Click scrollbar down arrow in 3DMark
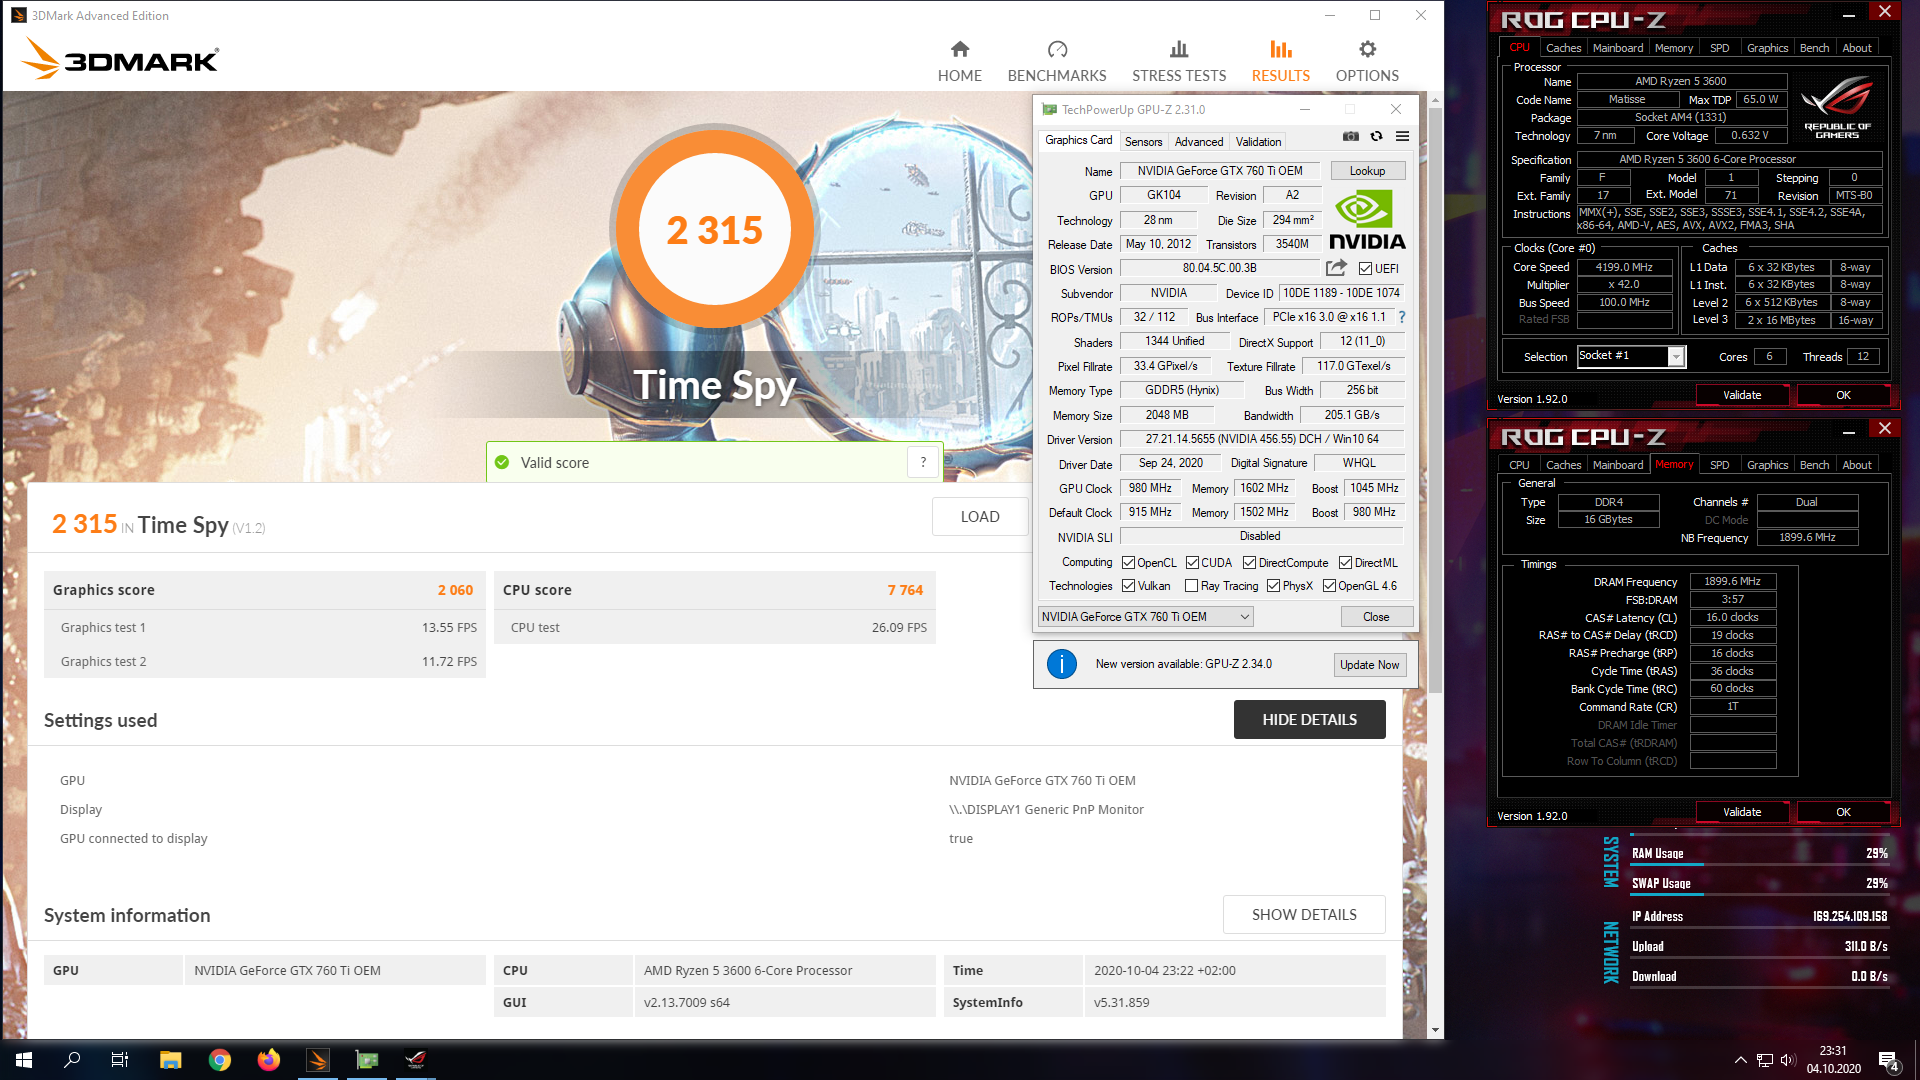 [1435, 1030]
